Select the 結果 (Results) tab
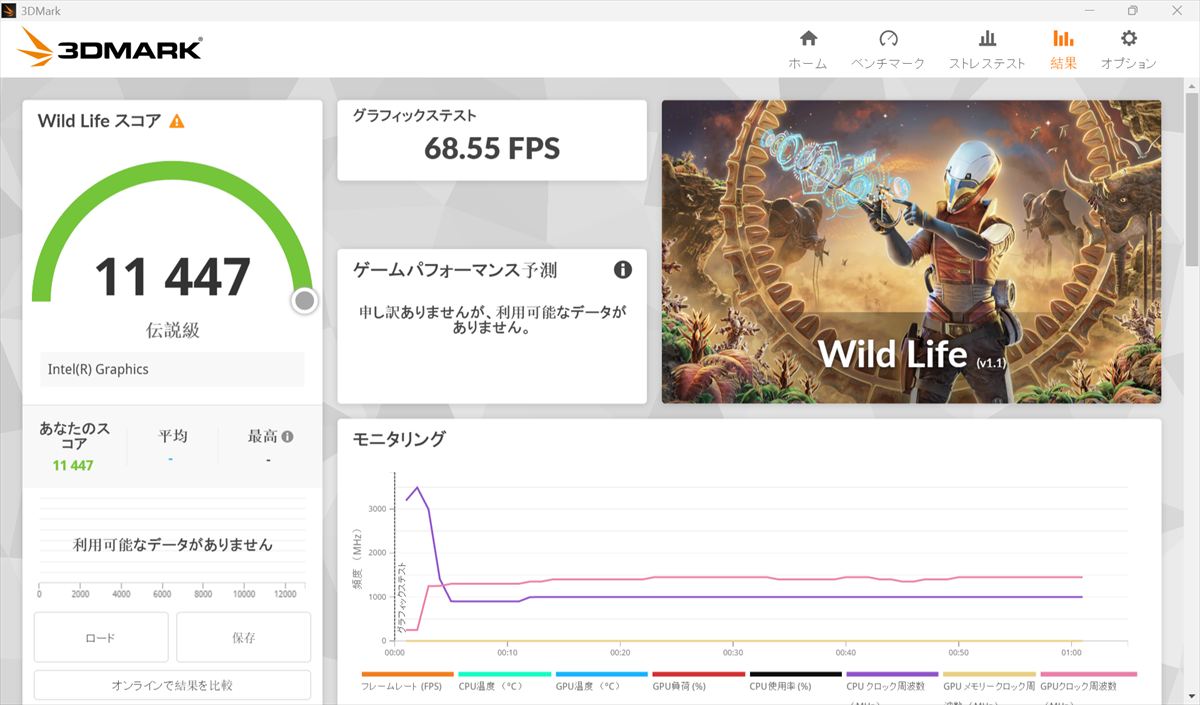The height and width of the screenshot is (705, 1200). 1063,49
